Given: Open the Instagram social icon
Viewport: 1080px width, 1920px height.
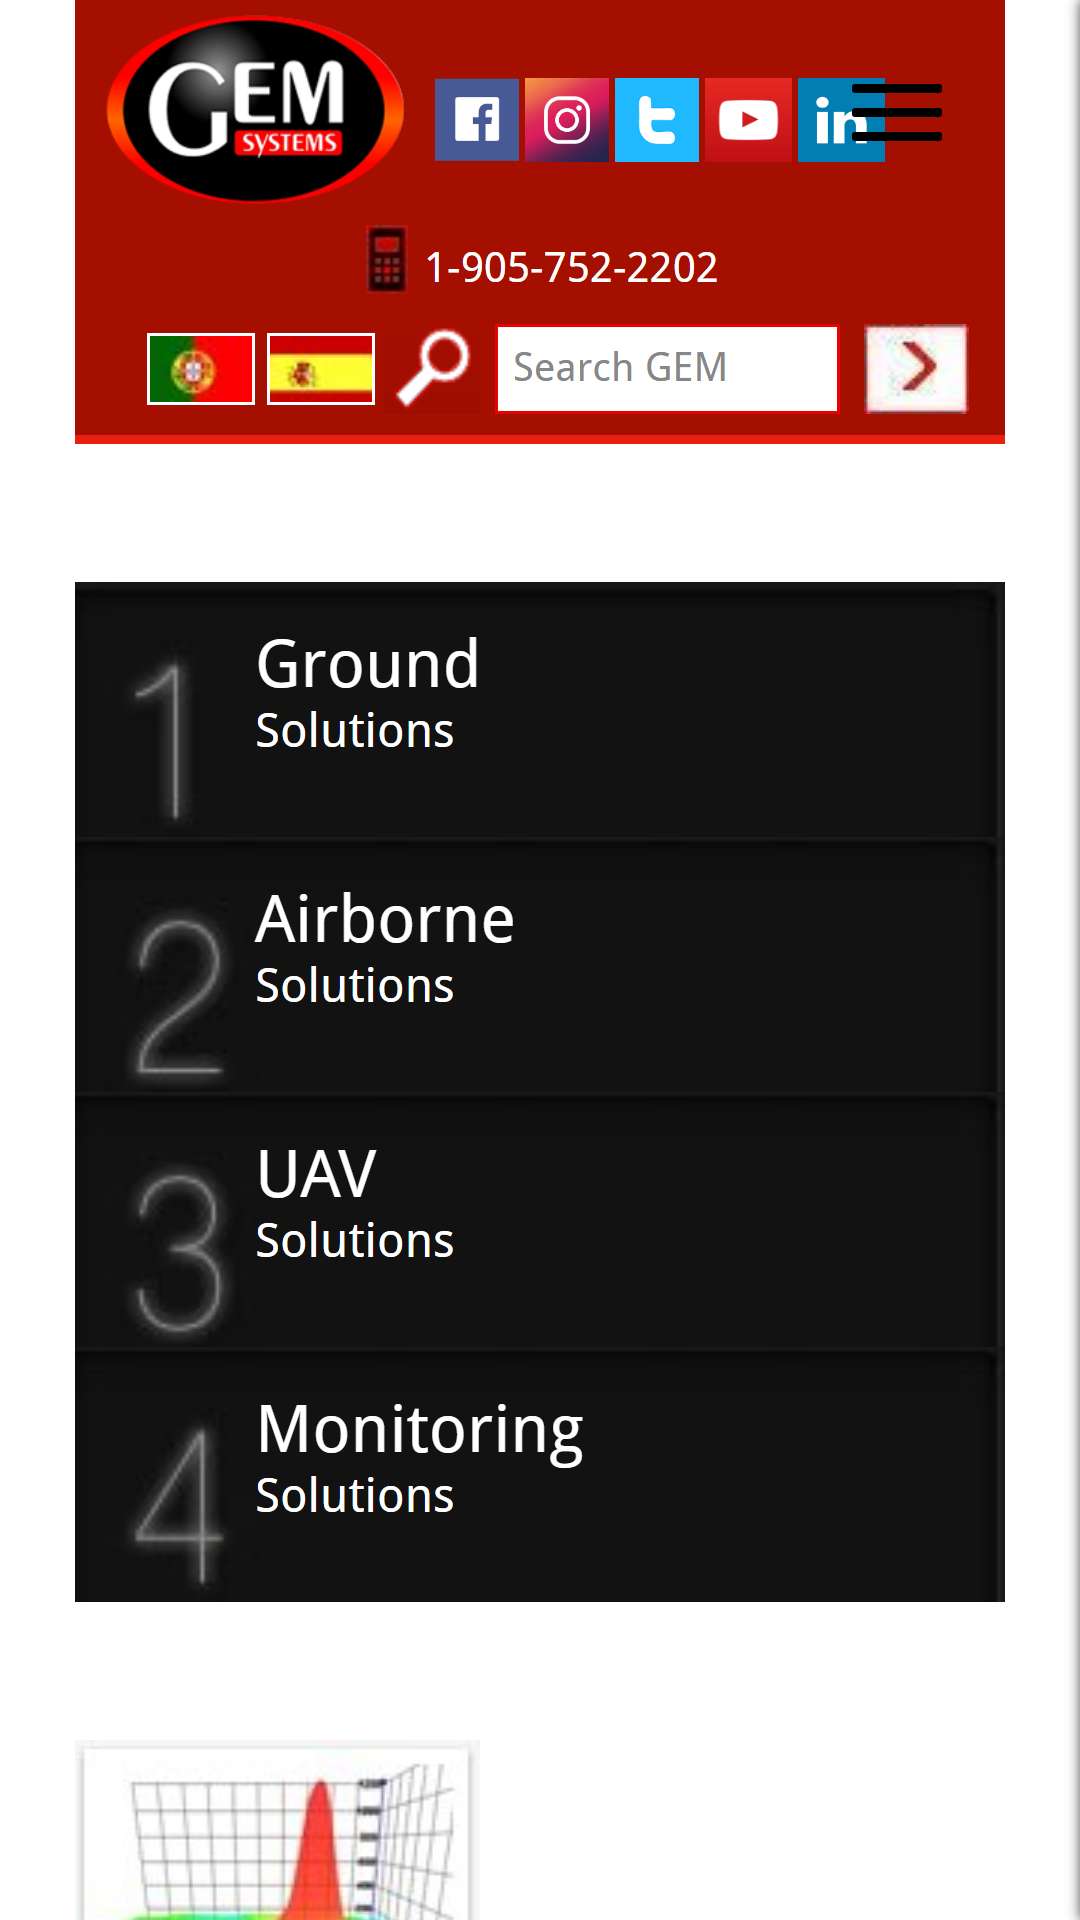Looking at the screenshot, I should click(x=566, y=120).
